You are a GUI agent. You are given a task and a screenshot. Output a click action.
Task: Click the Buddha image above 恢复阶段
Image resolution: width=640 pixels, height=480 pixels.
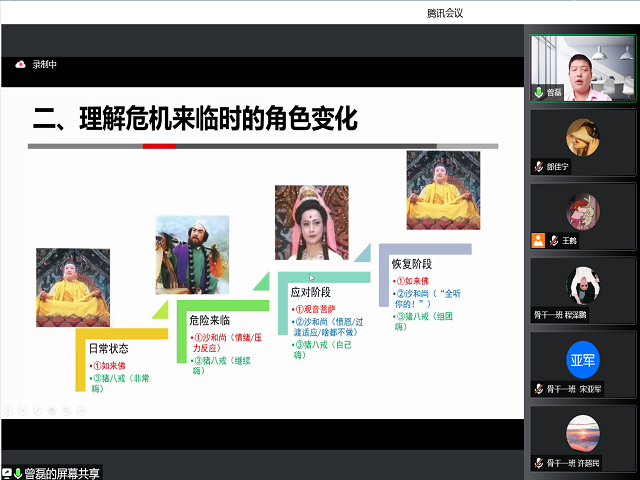pyautogui.click(x=443, y=190)
